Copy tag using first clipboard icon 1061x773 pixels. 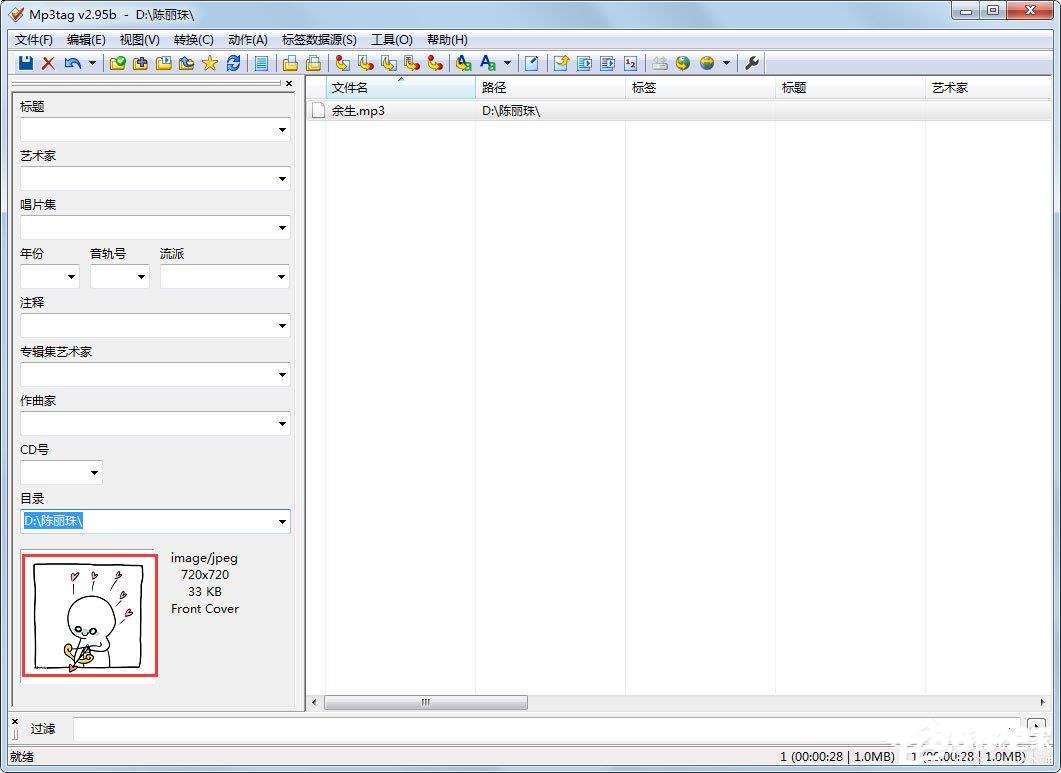coord(290,63)
